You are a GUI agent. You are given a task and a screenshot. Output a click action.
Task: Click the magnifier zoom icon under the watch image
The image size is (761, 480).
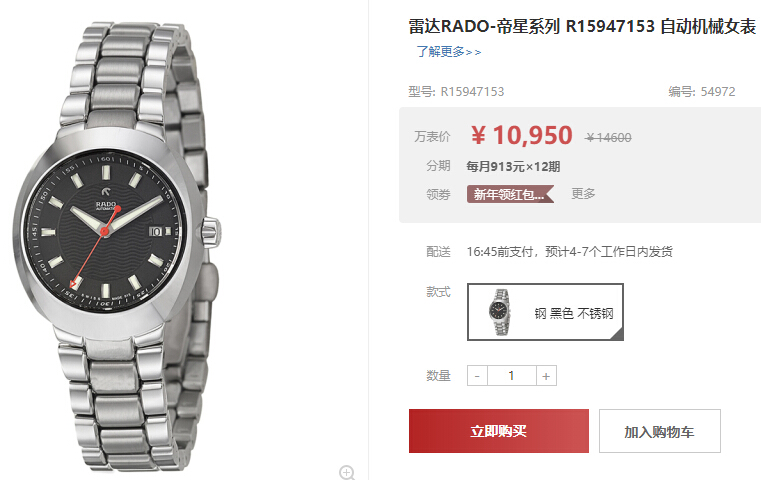[x=347, y=472]
